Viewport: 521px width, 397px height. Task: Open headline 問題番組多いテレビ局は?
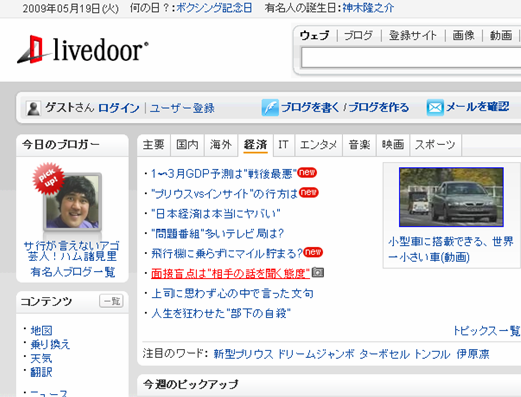[x=217, y=234]
